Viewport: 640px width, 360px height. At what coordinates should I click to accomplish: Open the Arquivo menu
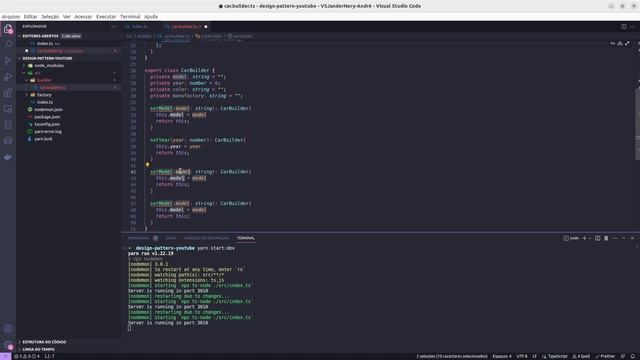11,17
